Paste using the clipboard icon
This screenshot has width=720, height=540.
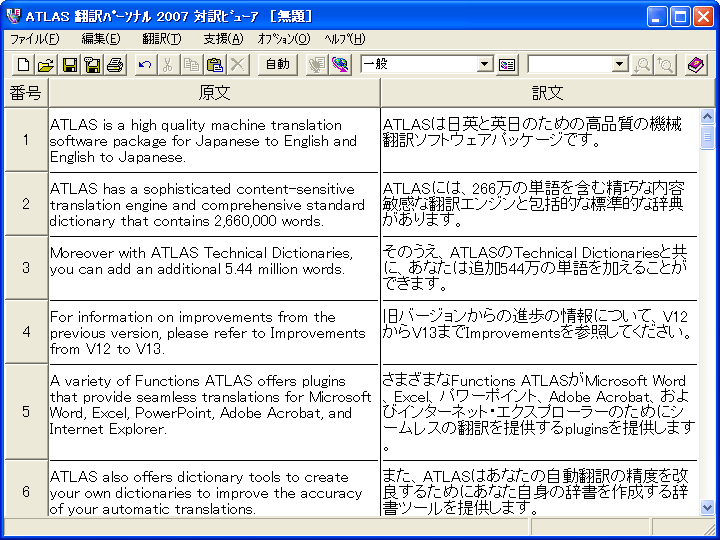coord(214,65)
